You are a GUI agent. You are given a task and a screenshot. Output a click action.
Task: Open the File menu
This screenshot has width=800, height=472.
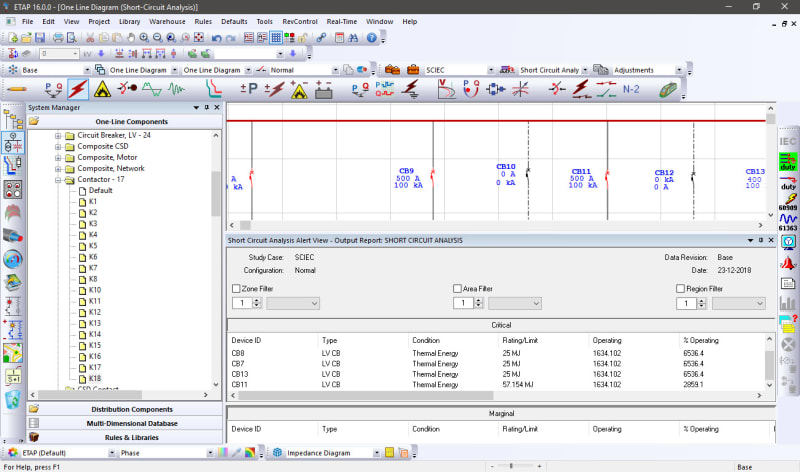[28, 21]
